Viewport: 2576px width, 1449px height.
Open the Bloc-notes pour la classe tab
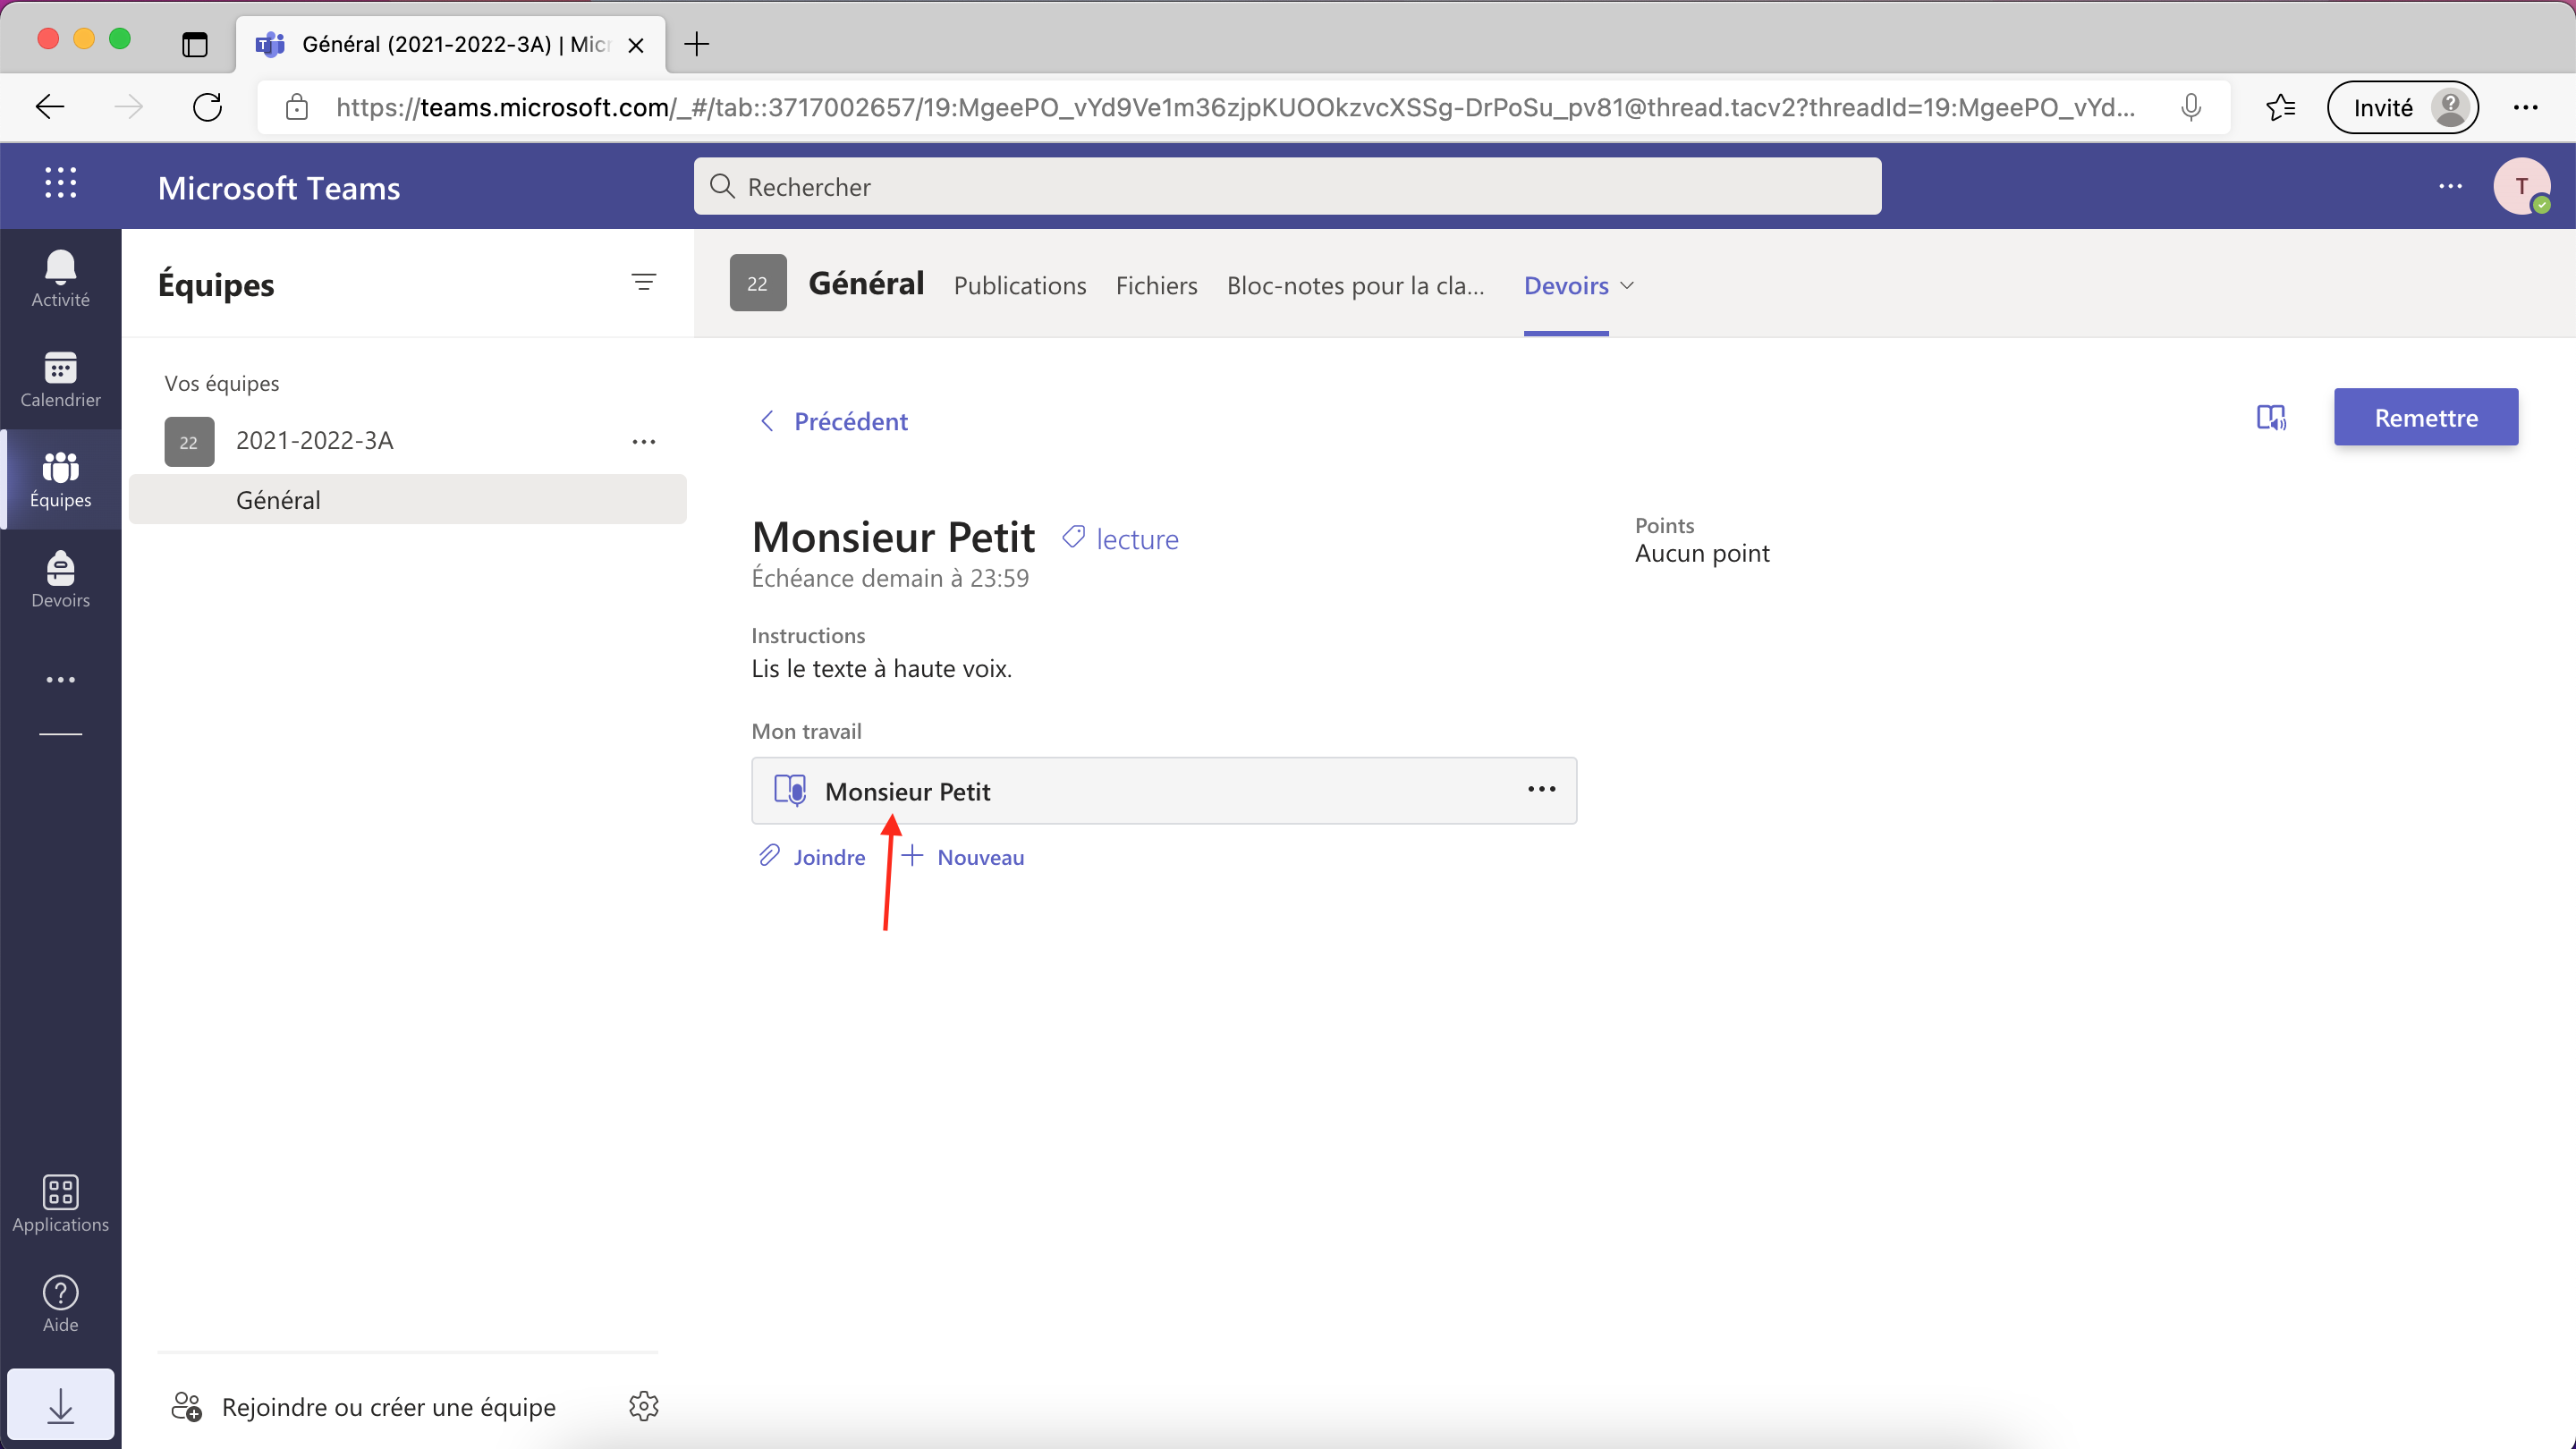tap(1355, 285)
